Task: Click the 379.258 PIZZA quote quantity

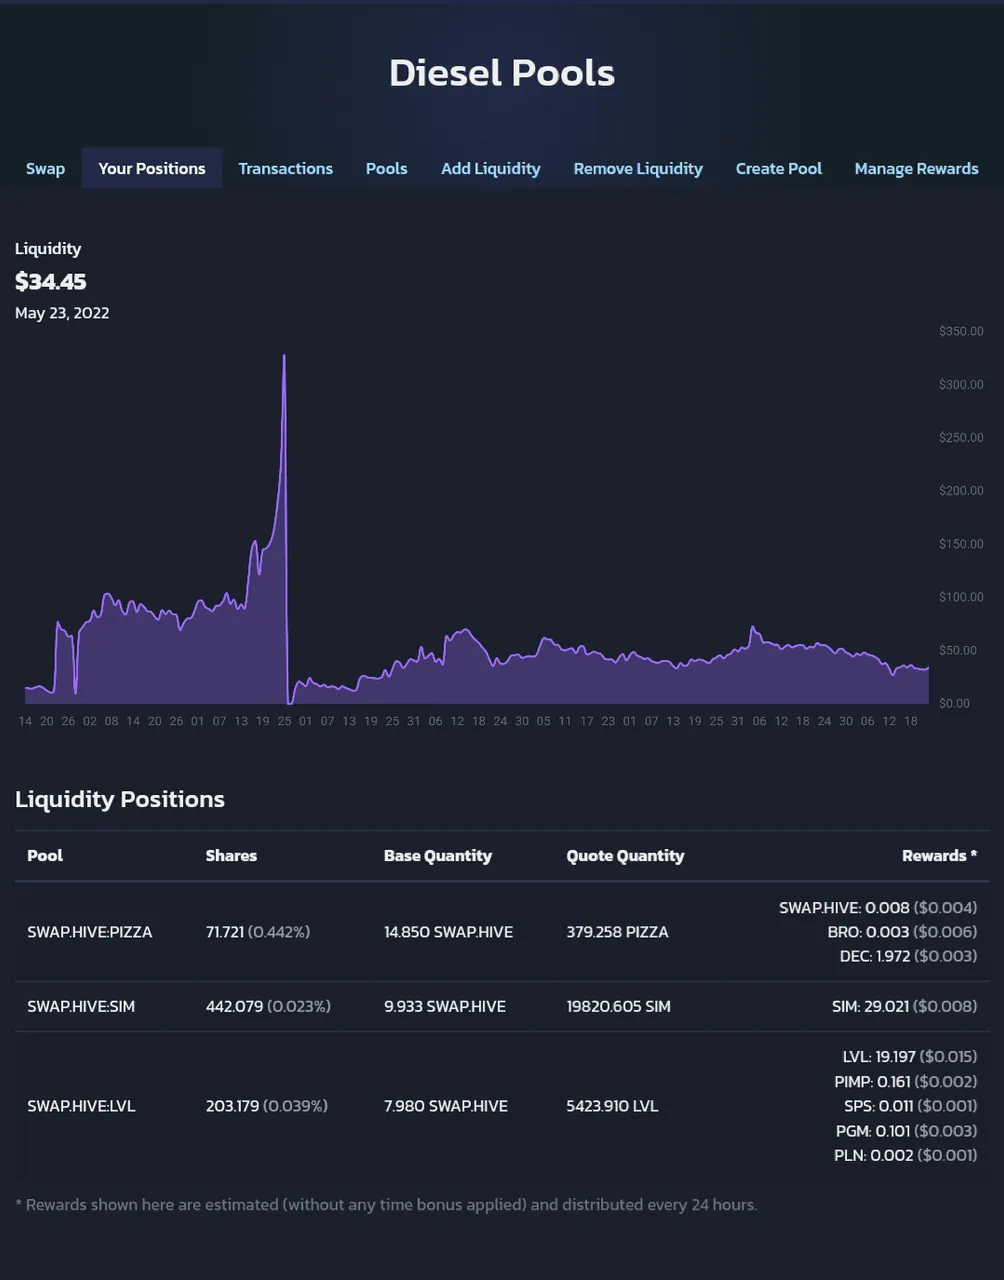Action: (617, 932)
